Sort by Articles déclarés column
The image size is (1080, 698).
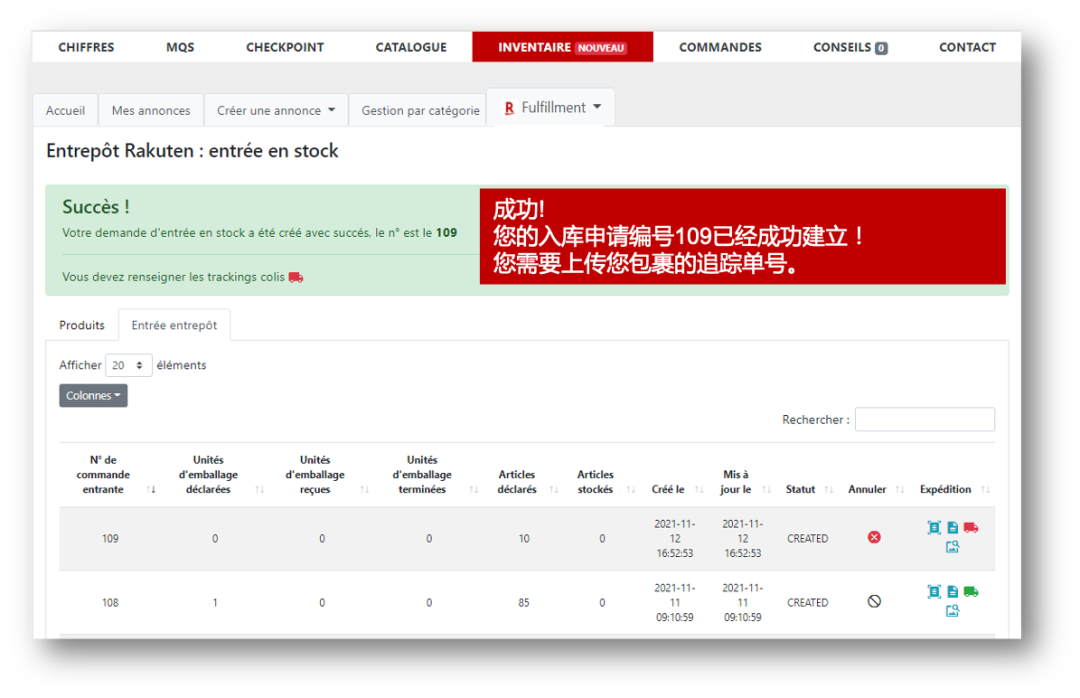(x=554, y=490)
